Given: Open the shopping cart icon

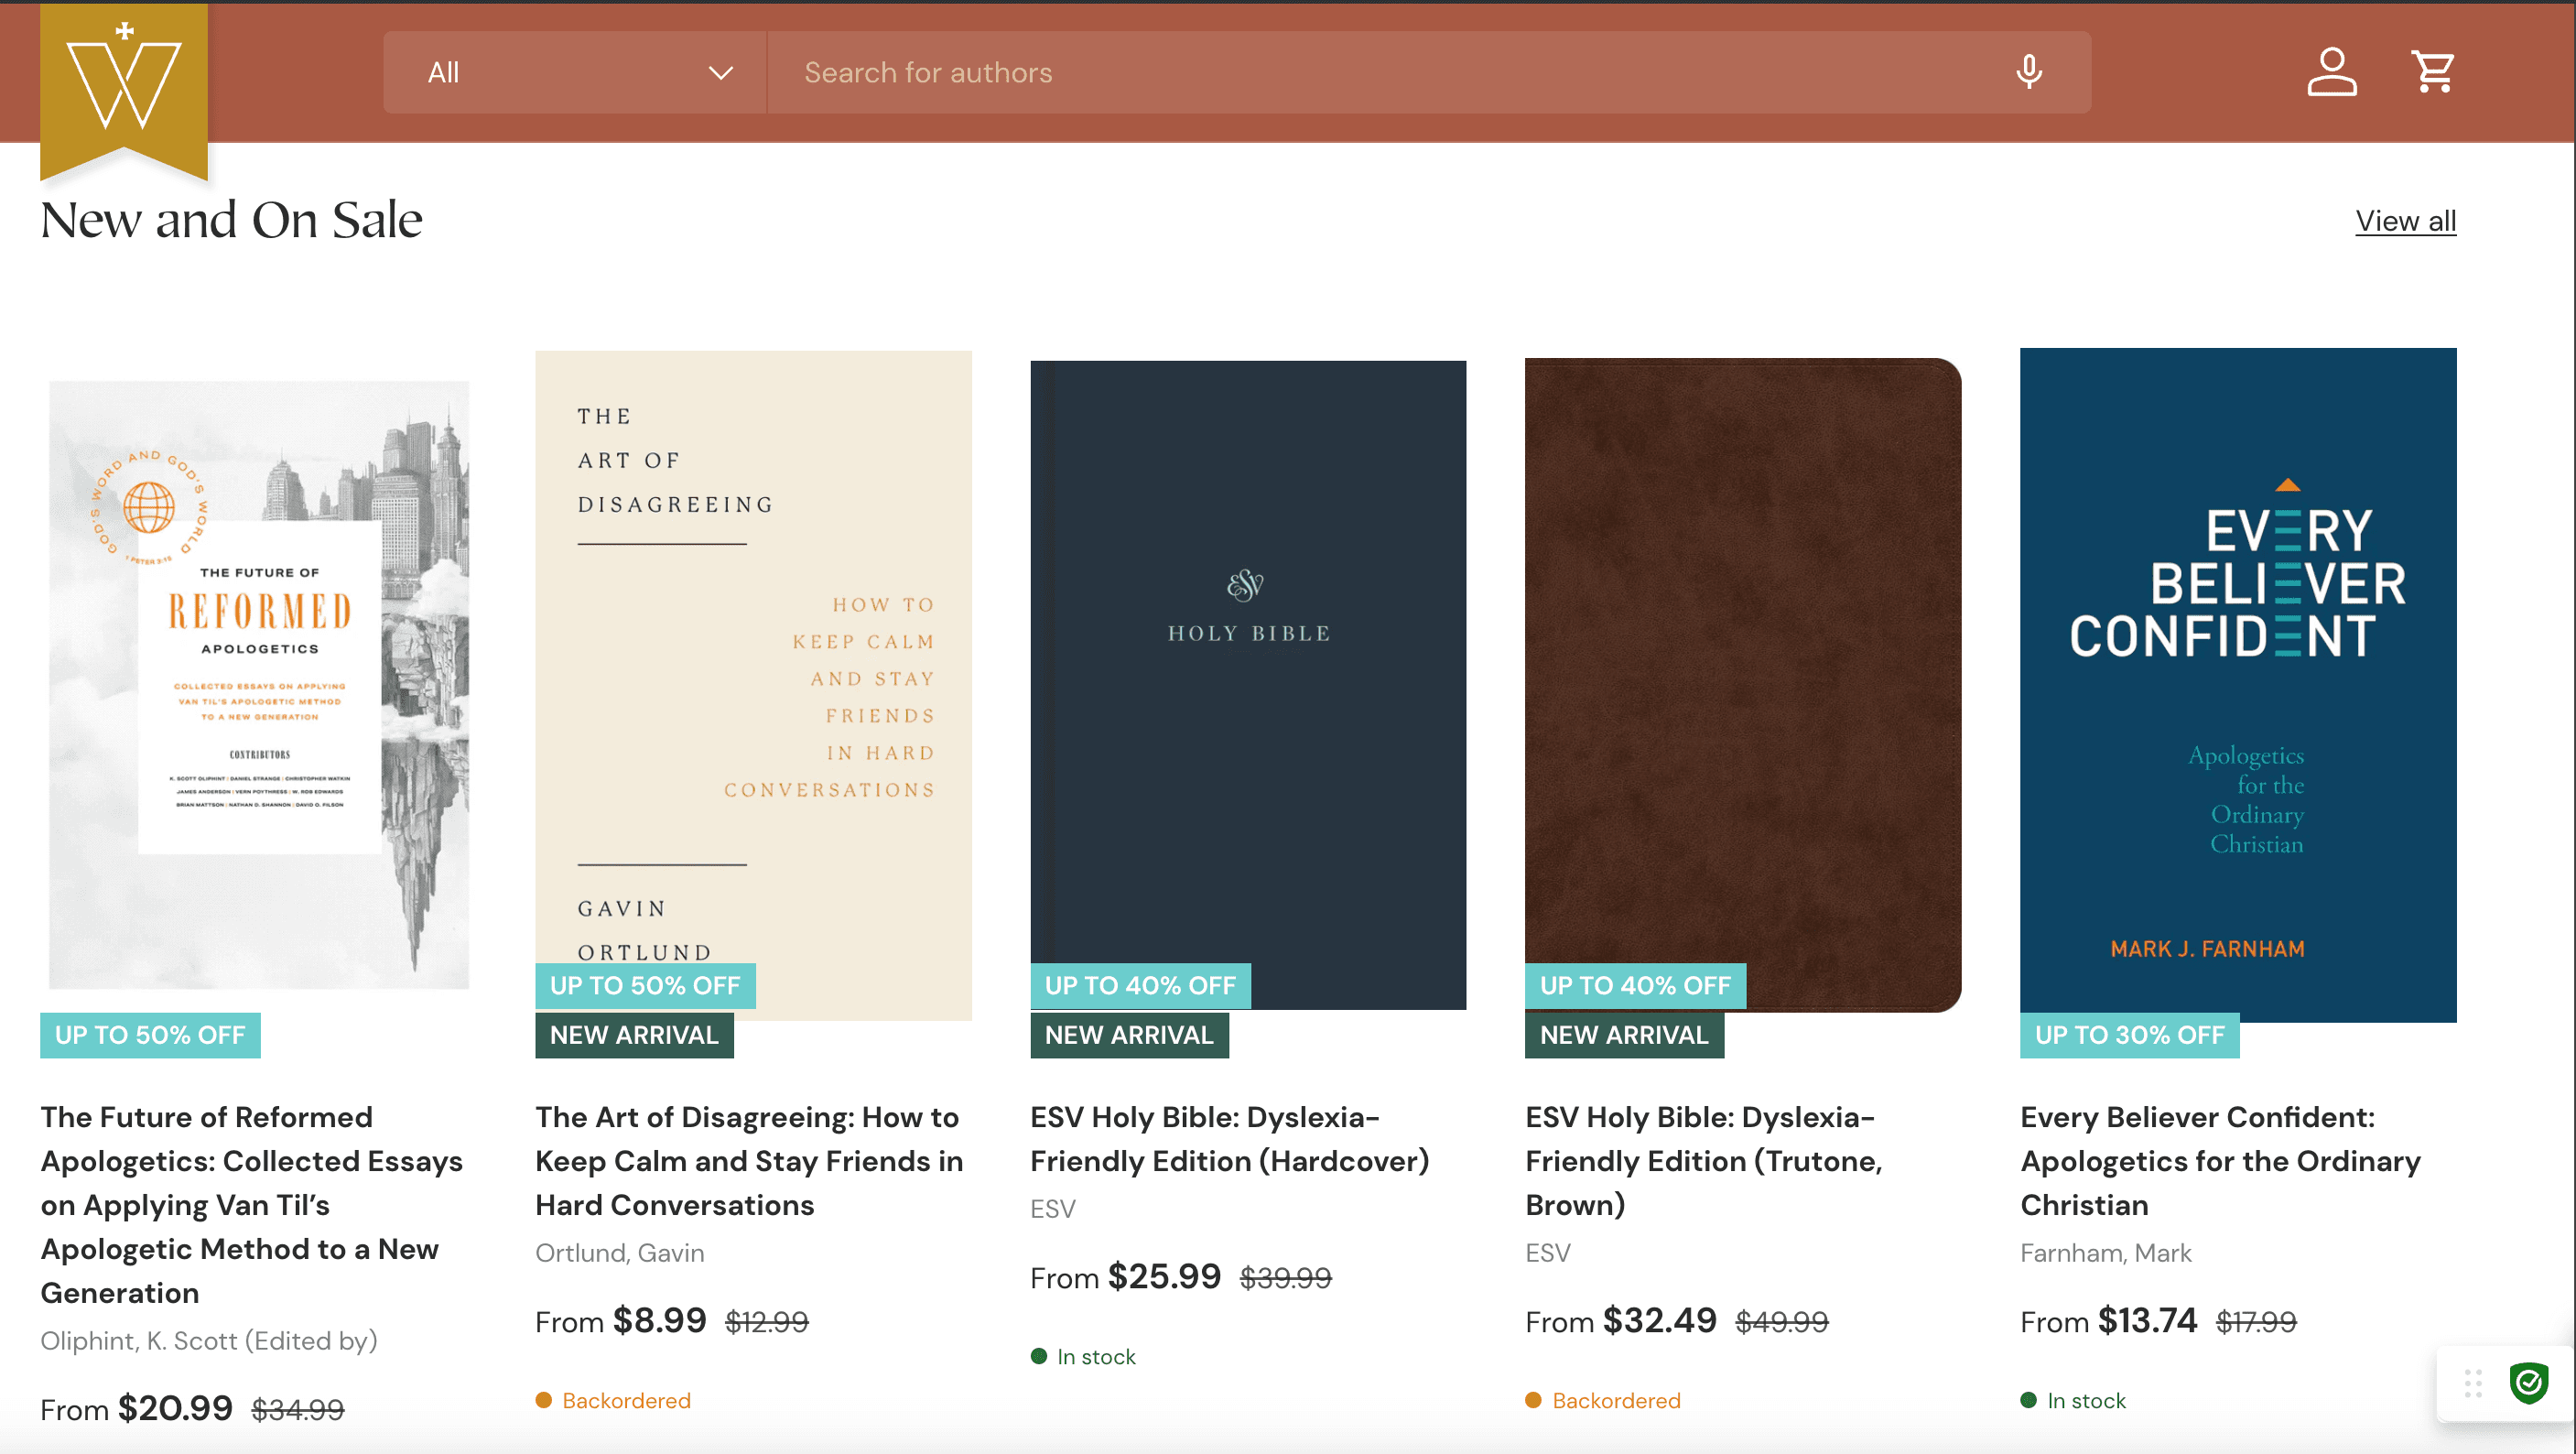Looking at the screenshot, I should [x=2433, y=72].
